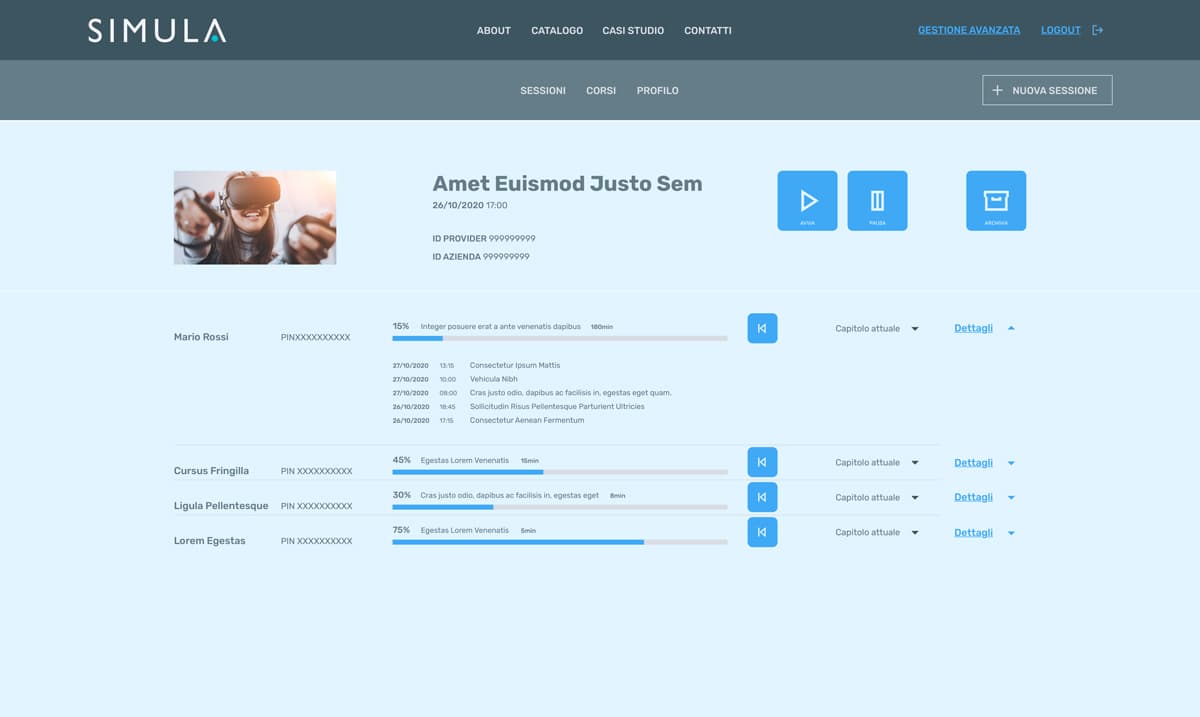Click the session title Amet Euismod Justo Sem

click(x=567, y=184)
